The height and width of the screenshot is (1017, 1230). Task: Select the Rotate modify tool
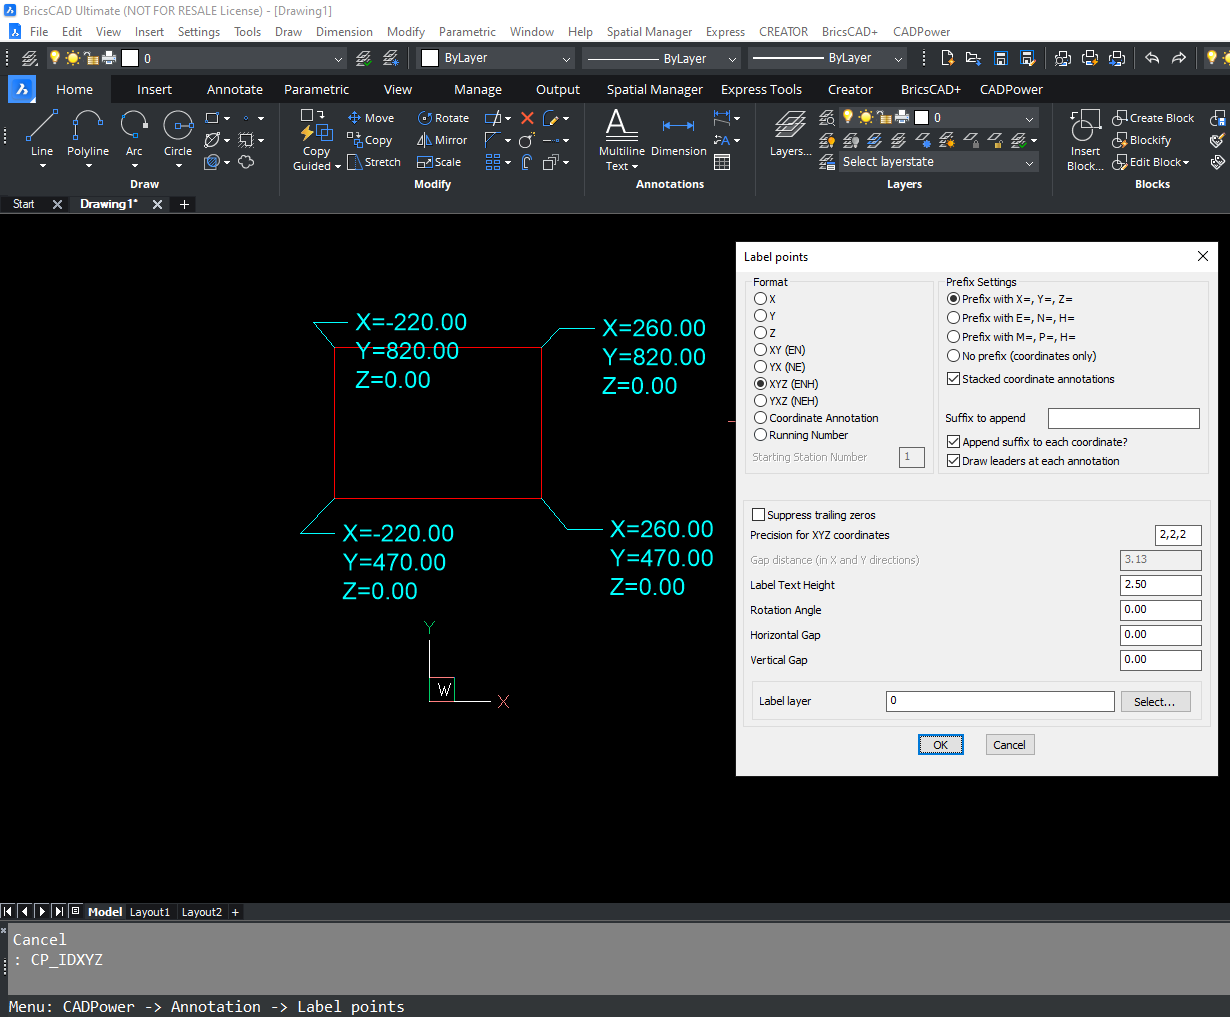[x=443, y=117]
